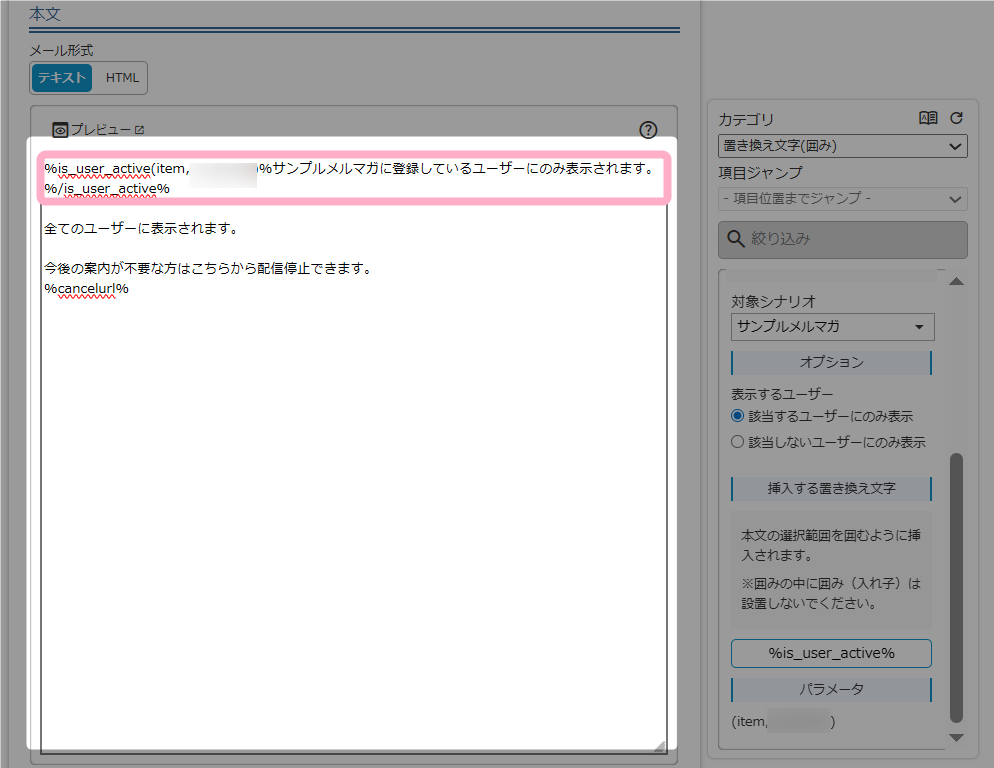Switch mail format to テキスト

point(62,78)
